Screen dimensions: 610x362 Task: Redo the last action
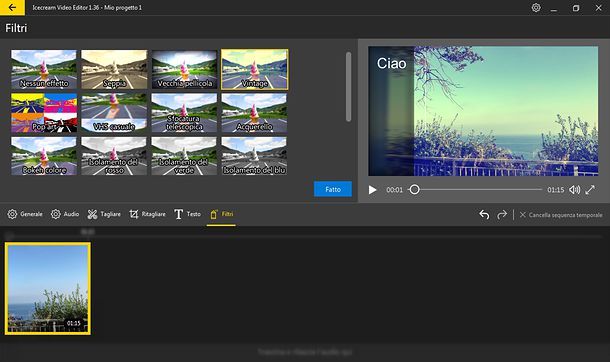coord(502,215)
